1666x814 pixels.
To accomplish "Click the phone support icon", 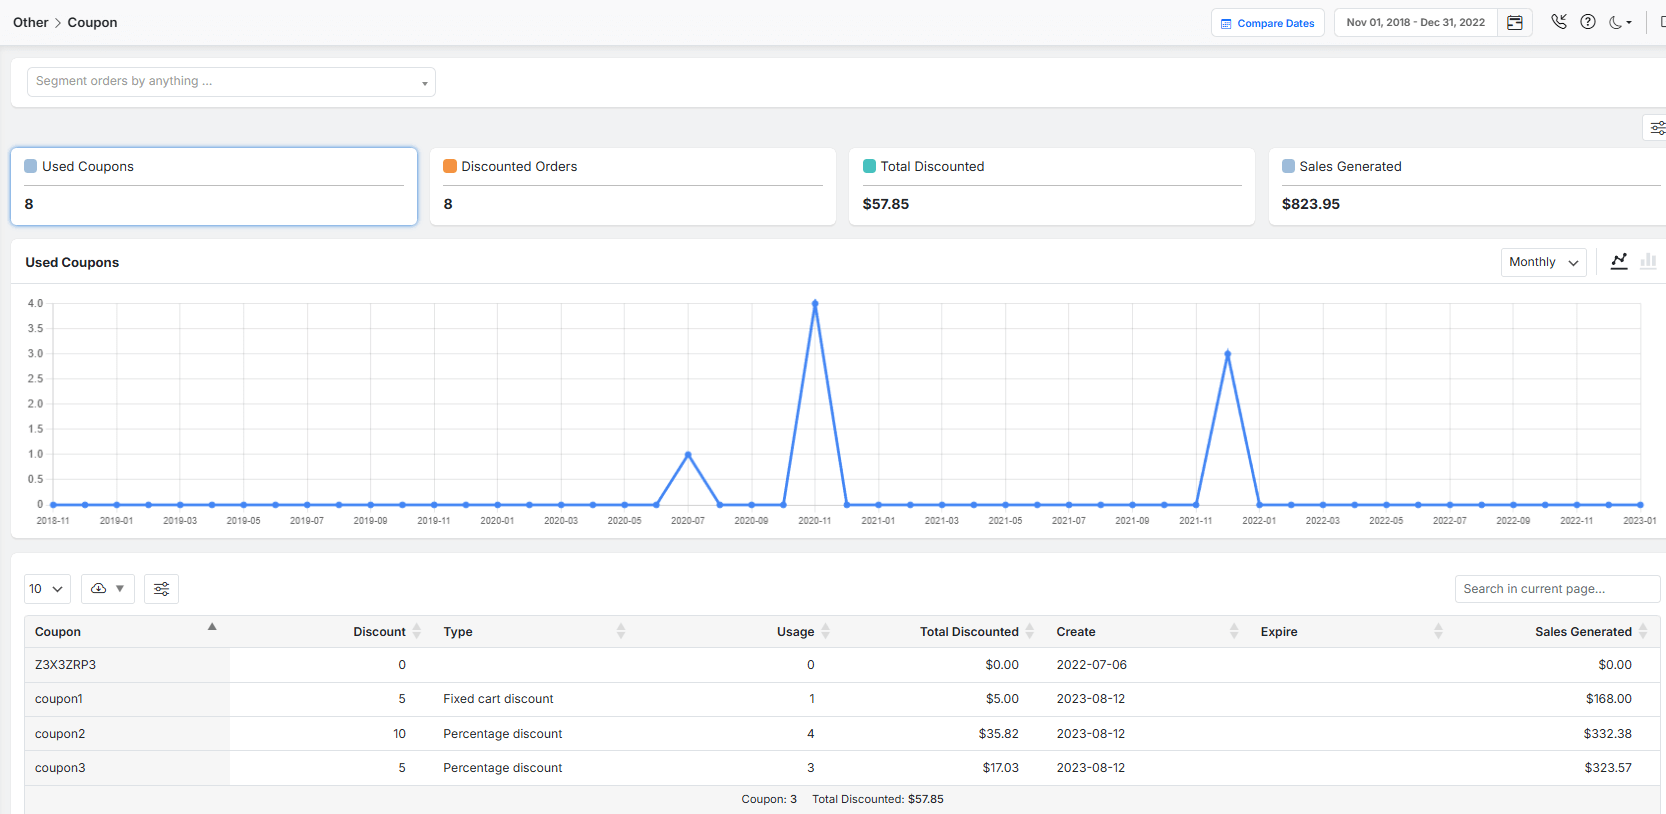I will [1558, 22].
